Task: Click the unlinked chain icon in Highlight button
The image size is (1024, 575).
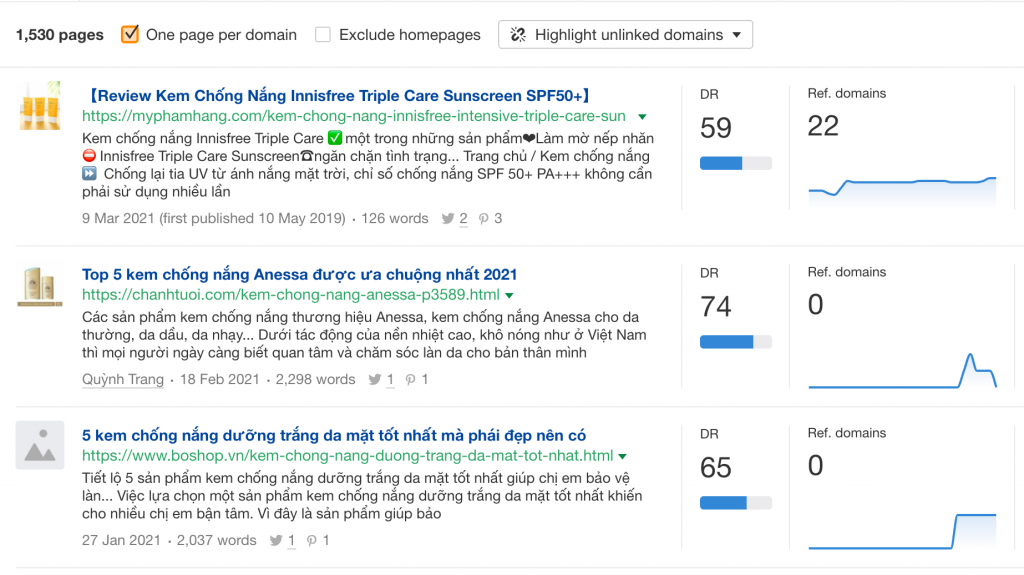Action: [518, 35]
